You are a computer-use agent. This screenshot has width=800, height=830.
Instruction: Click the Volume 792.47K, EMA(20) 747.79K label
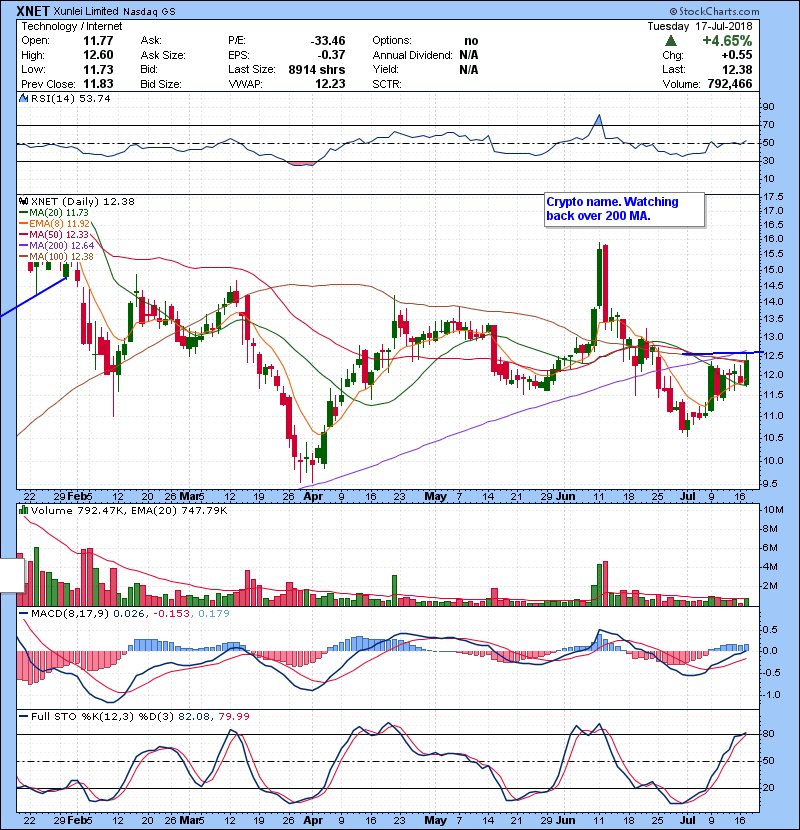[129, 510]
